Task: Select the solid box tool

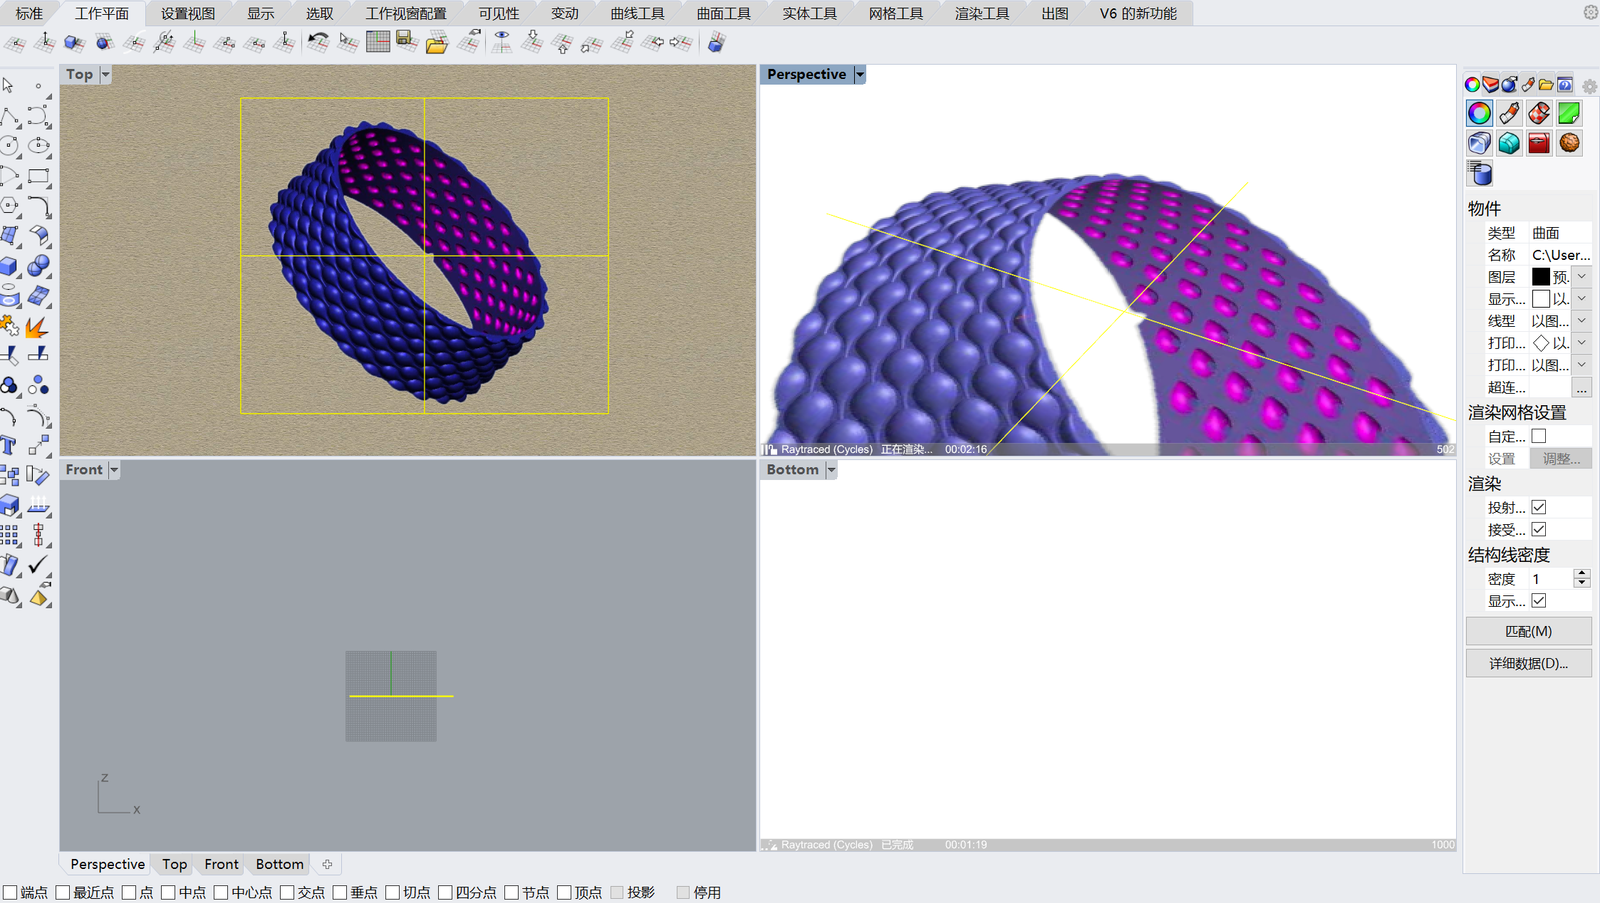Action: pos(10,266)
